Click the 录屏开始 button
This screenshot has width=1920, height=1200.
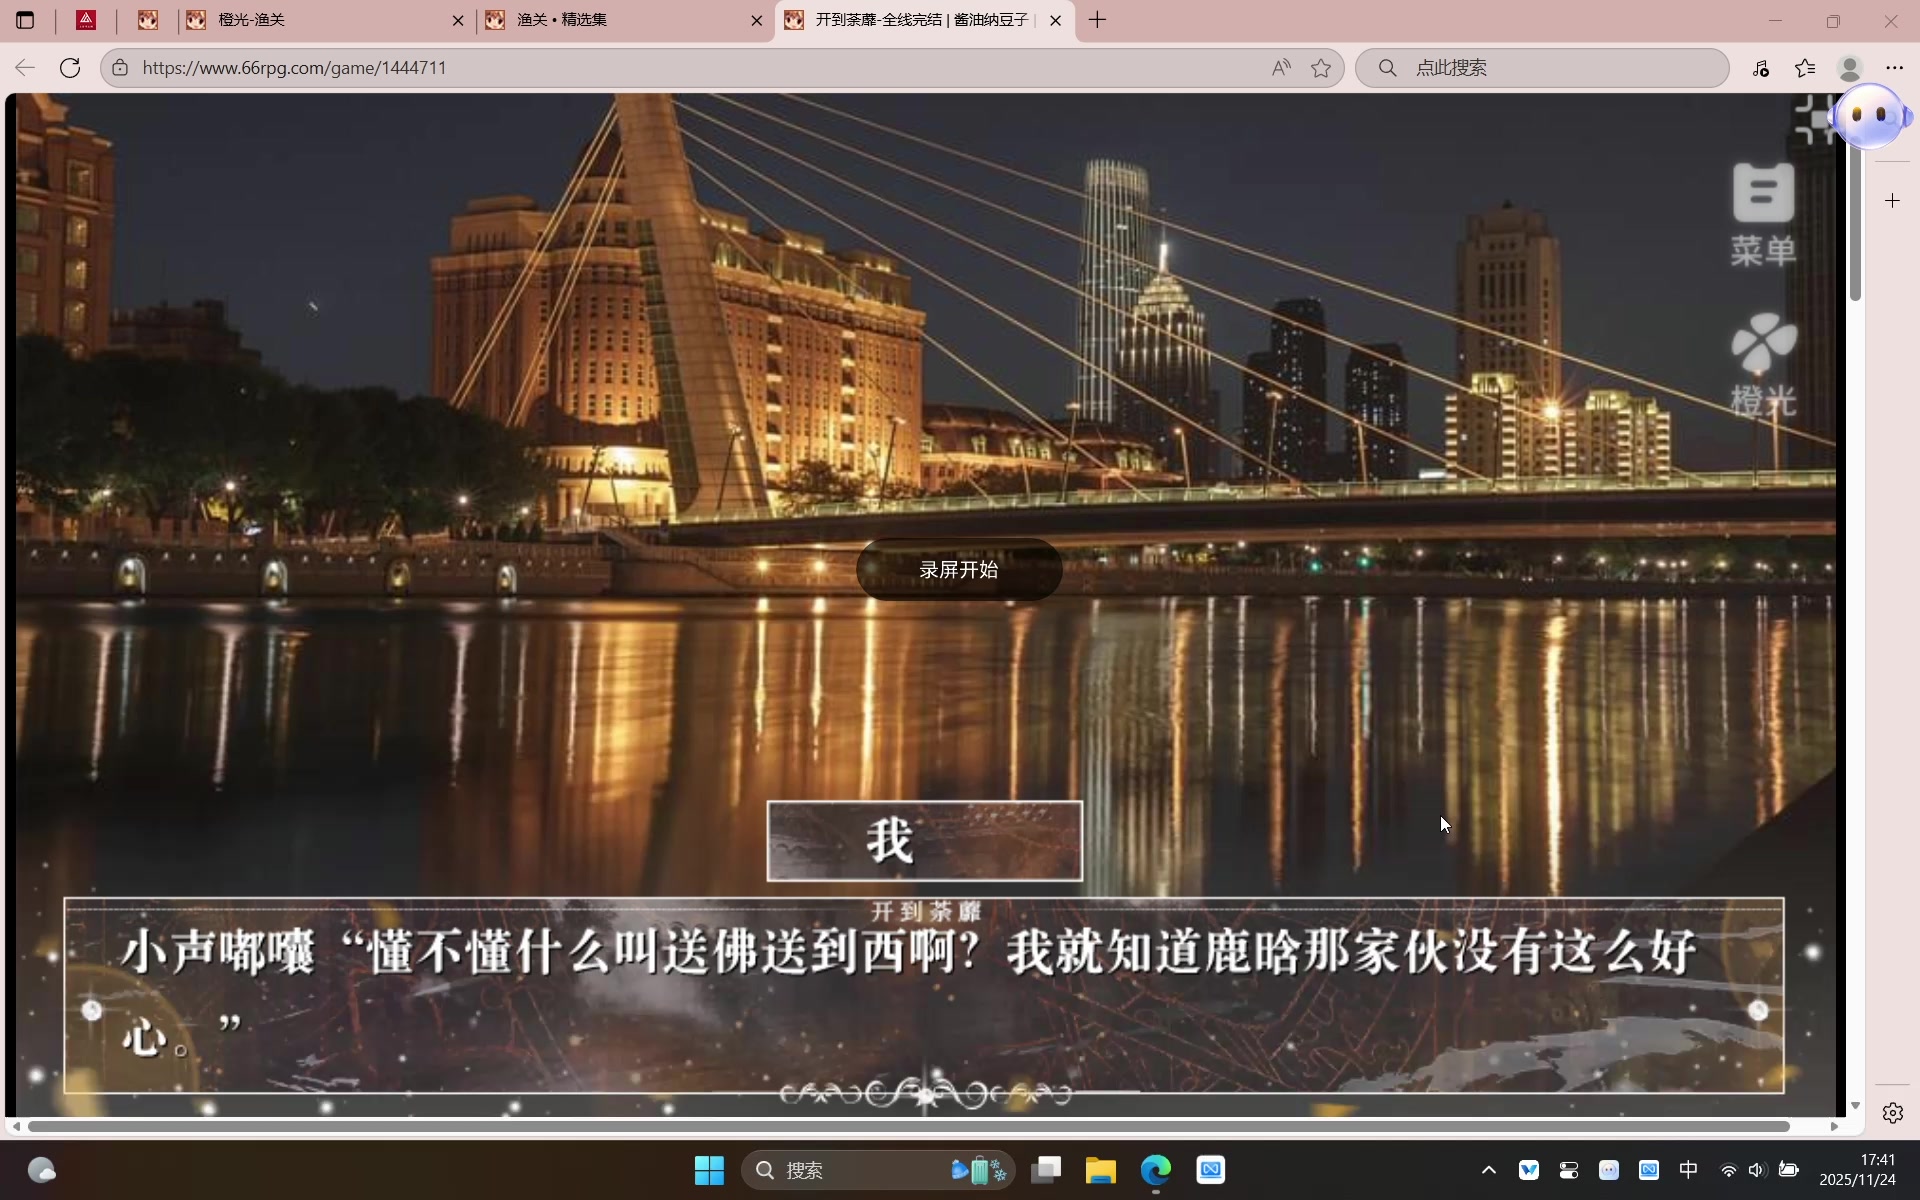click(x=958, y=570)
